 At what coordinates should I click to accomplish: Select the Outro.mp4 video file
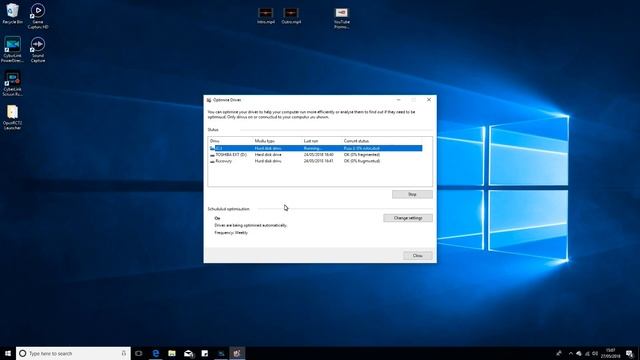point(291,16)
